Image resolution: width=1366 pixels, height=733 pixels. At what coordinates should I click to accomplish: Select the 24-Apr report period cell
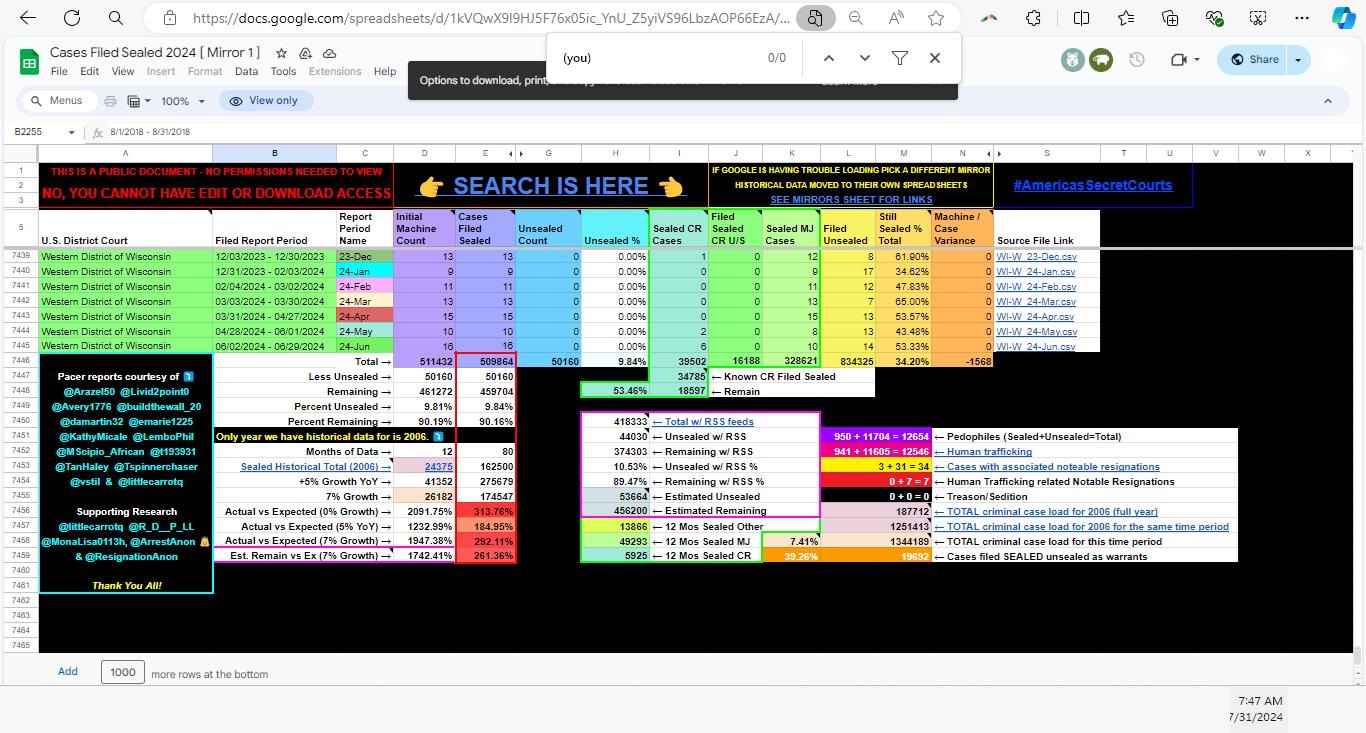tap(364, 316)
